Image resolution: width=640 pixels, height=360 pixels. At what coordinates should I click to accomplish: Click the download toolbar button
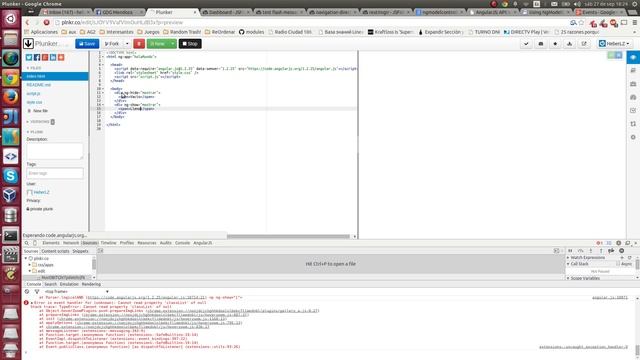pyautogui.click(x=569, y=44)
